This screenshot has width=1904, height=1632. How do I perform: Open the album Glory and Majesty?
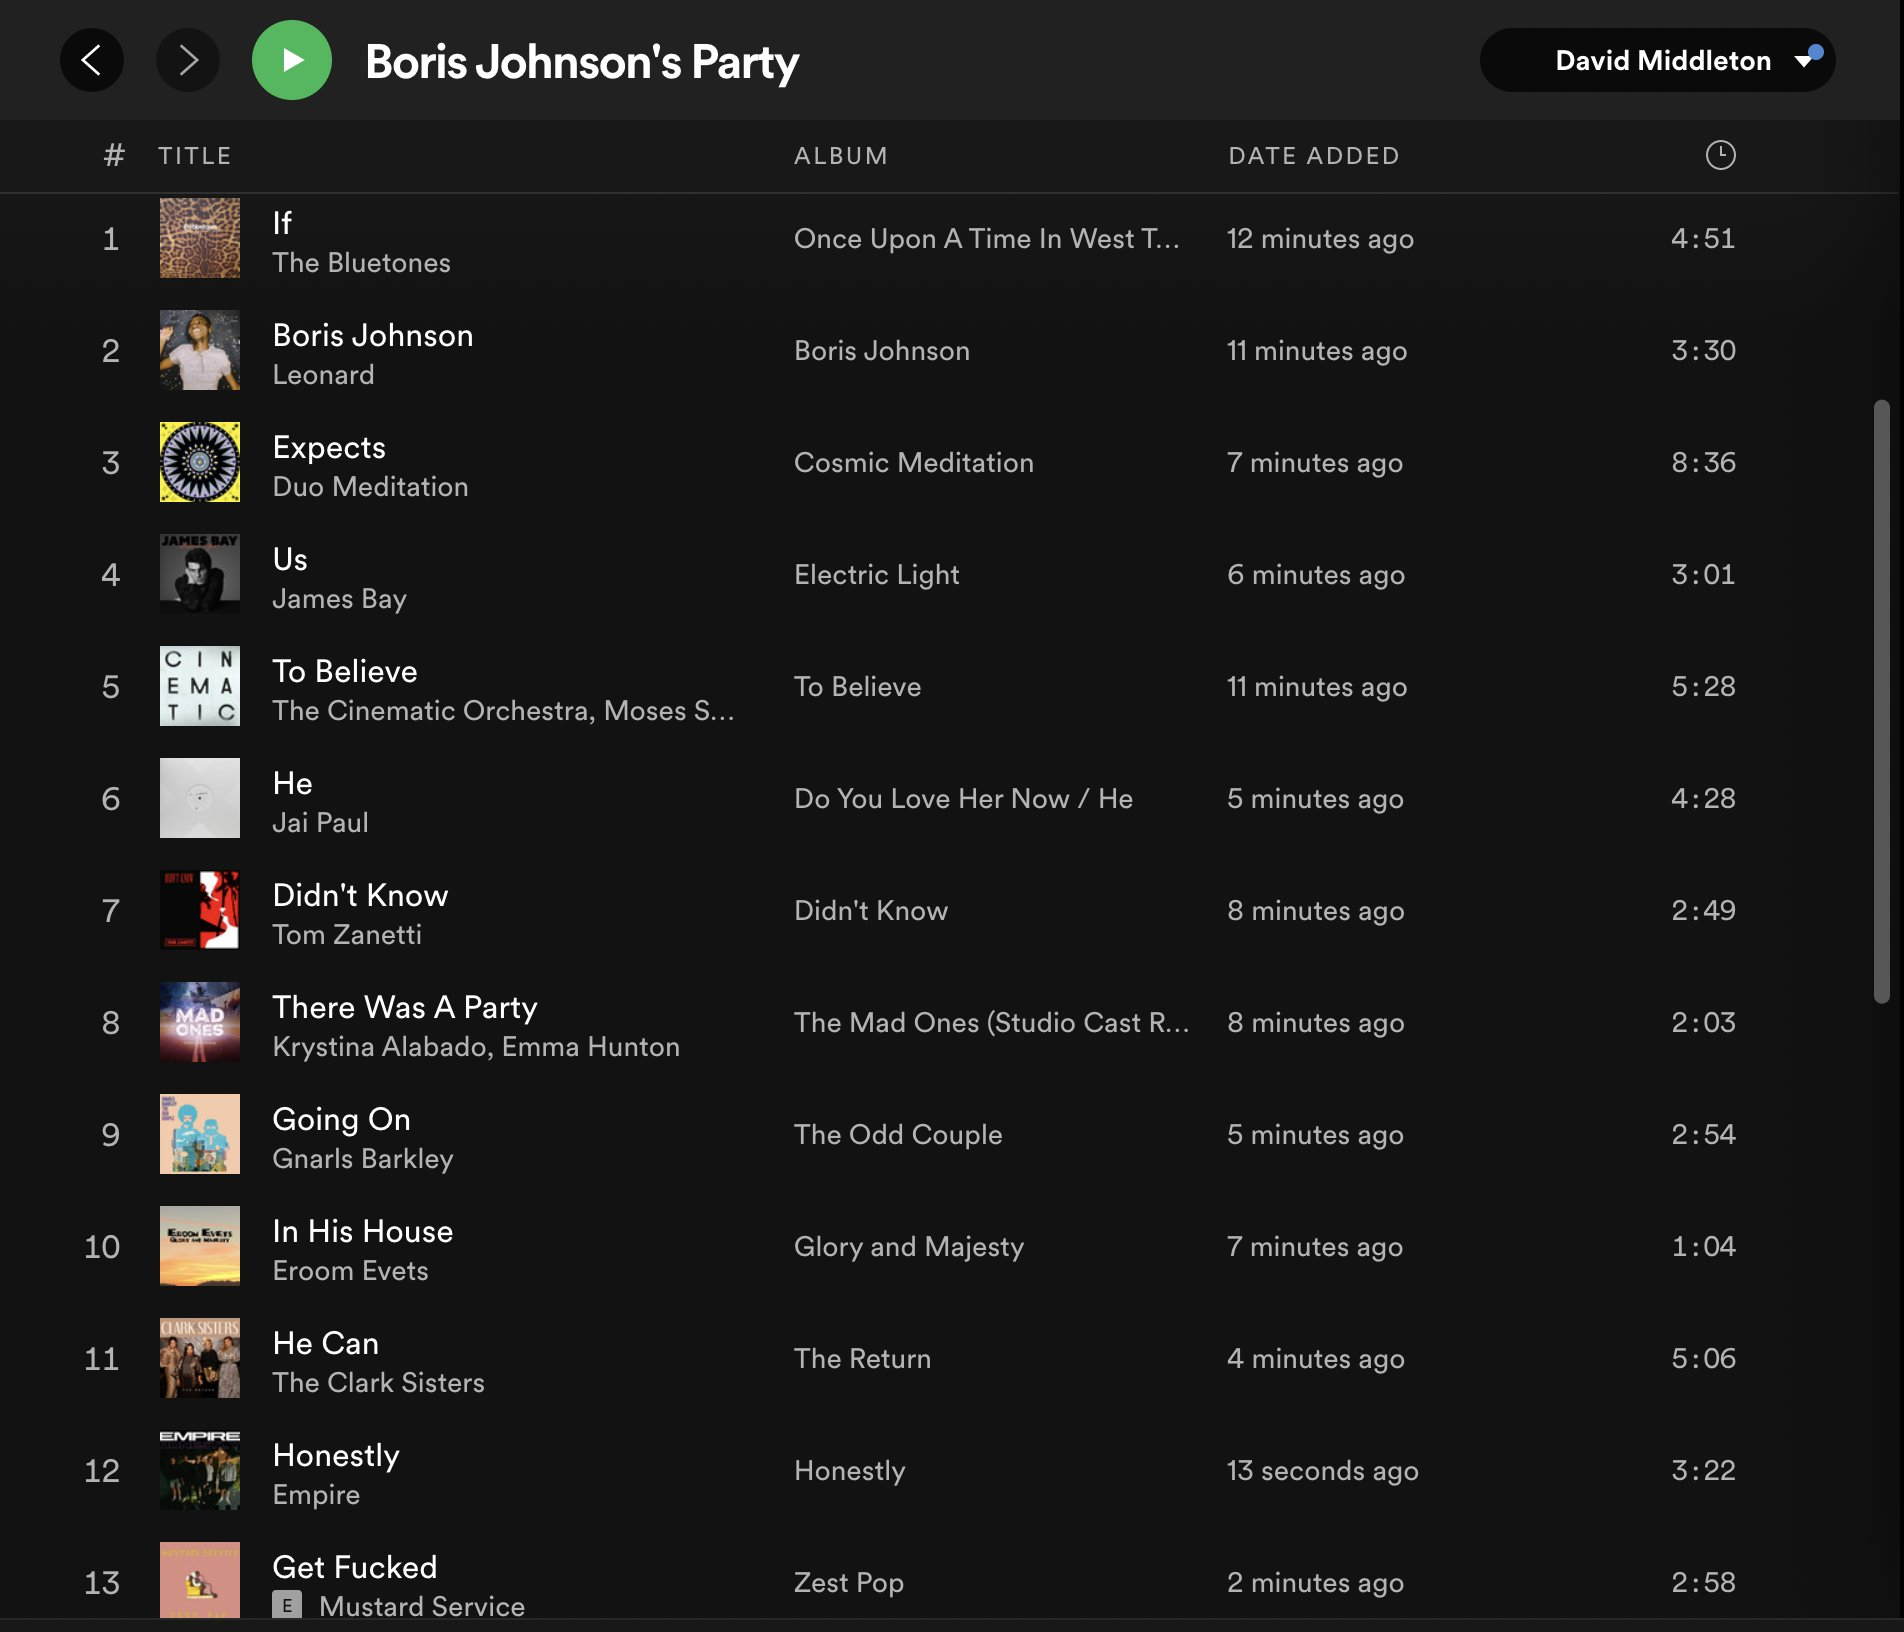tap(909, 1247)
